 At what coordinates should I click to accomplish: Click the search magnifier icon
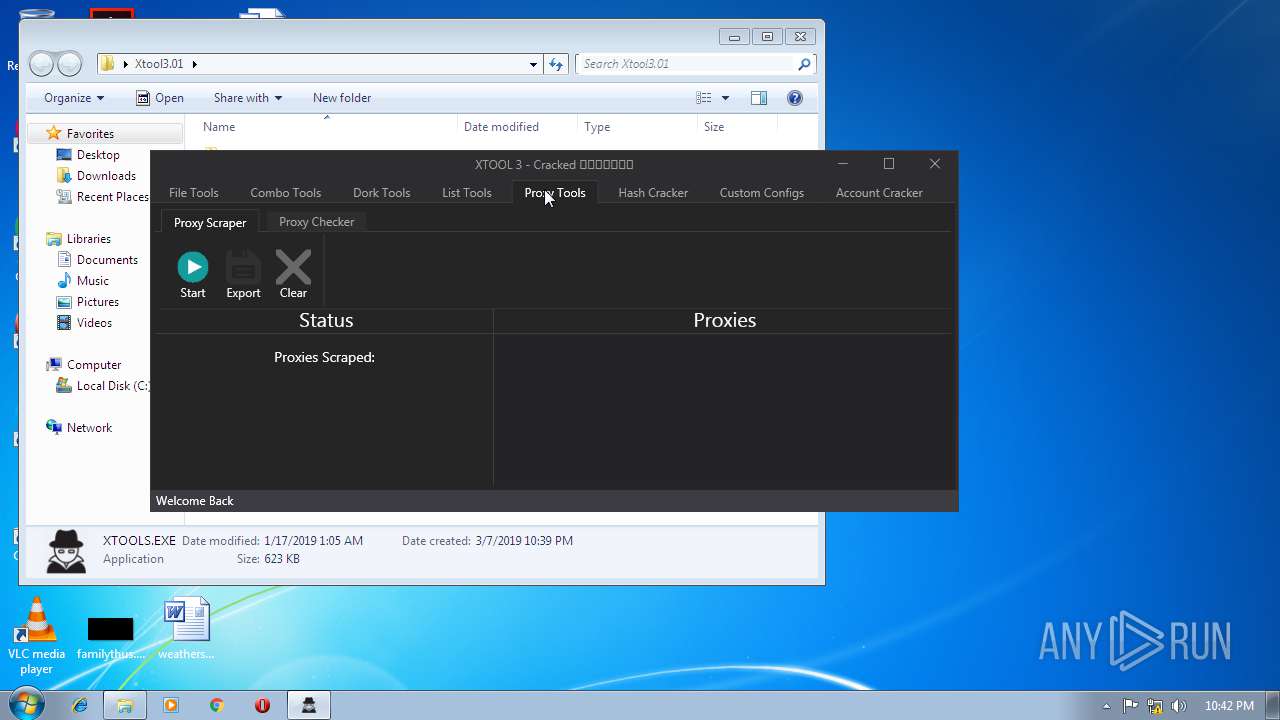click(804, 64)
